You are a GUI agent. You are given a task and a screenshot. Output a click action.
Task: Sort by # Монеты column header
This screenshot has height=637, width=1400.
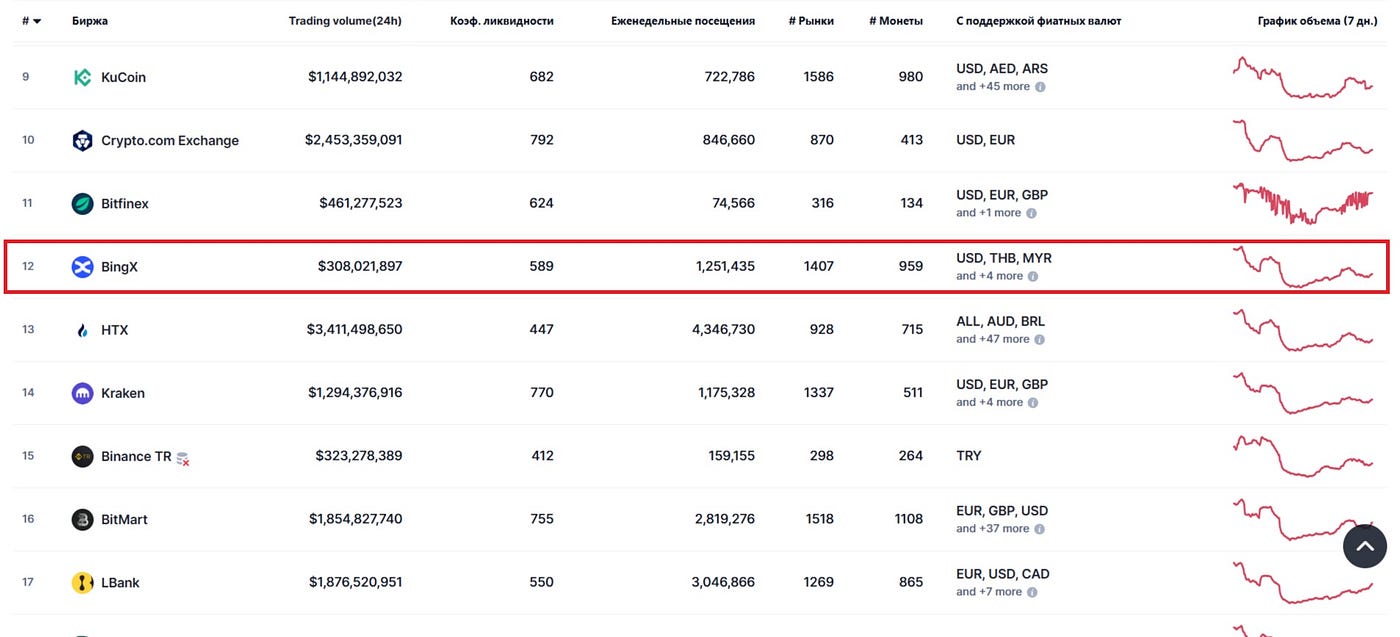(896, 21)
